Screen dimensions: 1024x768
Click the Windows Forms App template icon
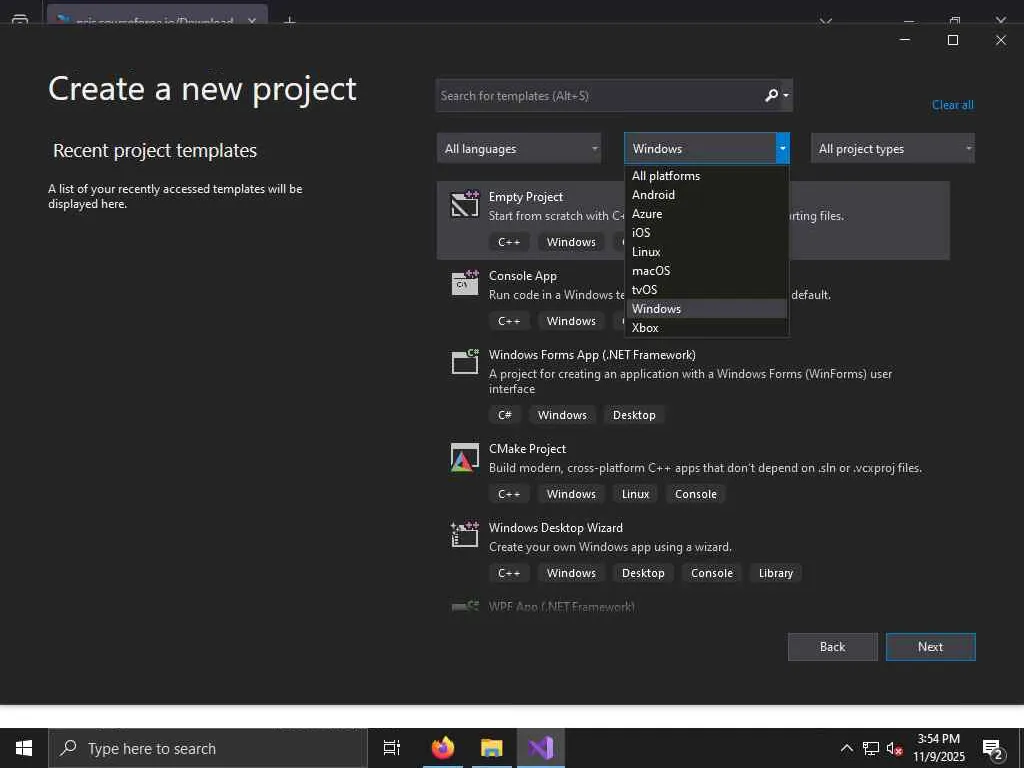coord(465,362)
